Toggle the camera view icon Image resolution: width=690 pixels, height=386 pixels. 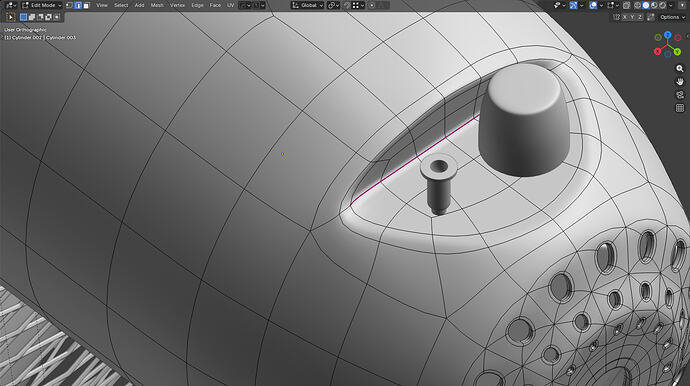680,95
